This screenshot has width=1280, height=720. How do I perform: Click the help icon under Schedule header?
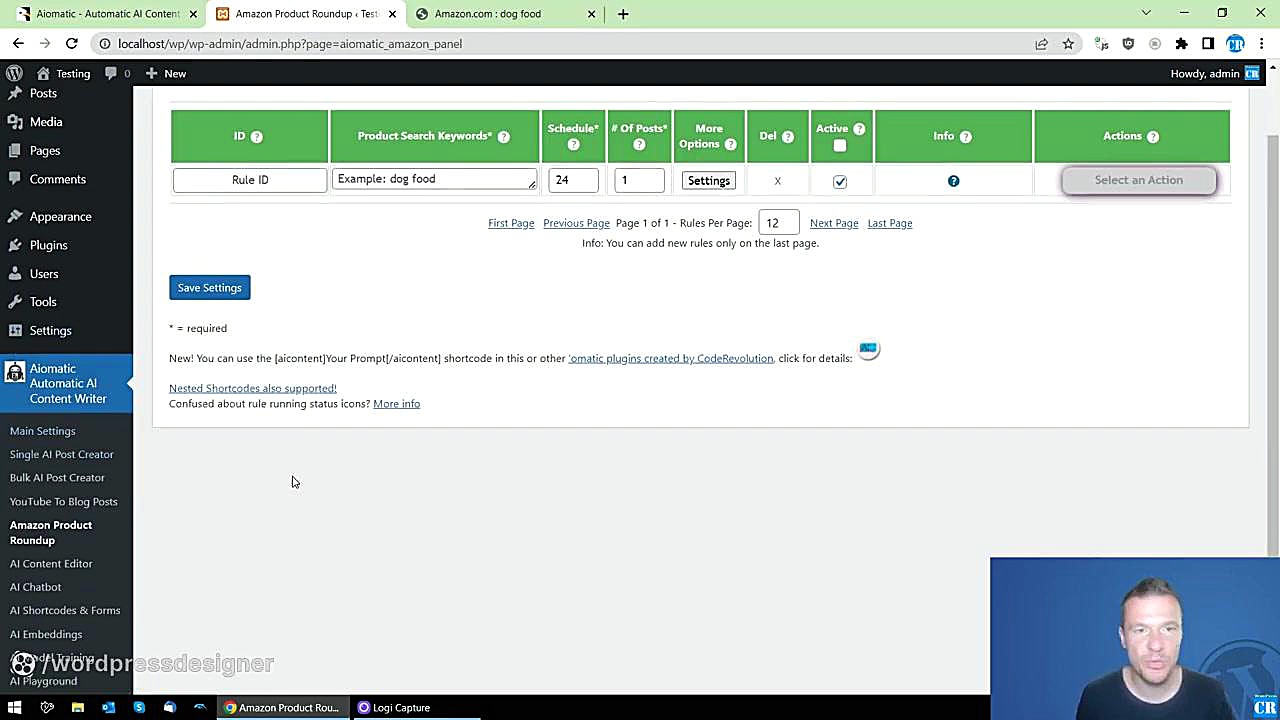573,145
